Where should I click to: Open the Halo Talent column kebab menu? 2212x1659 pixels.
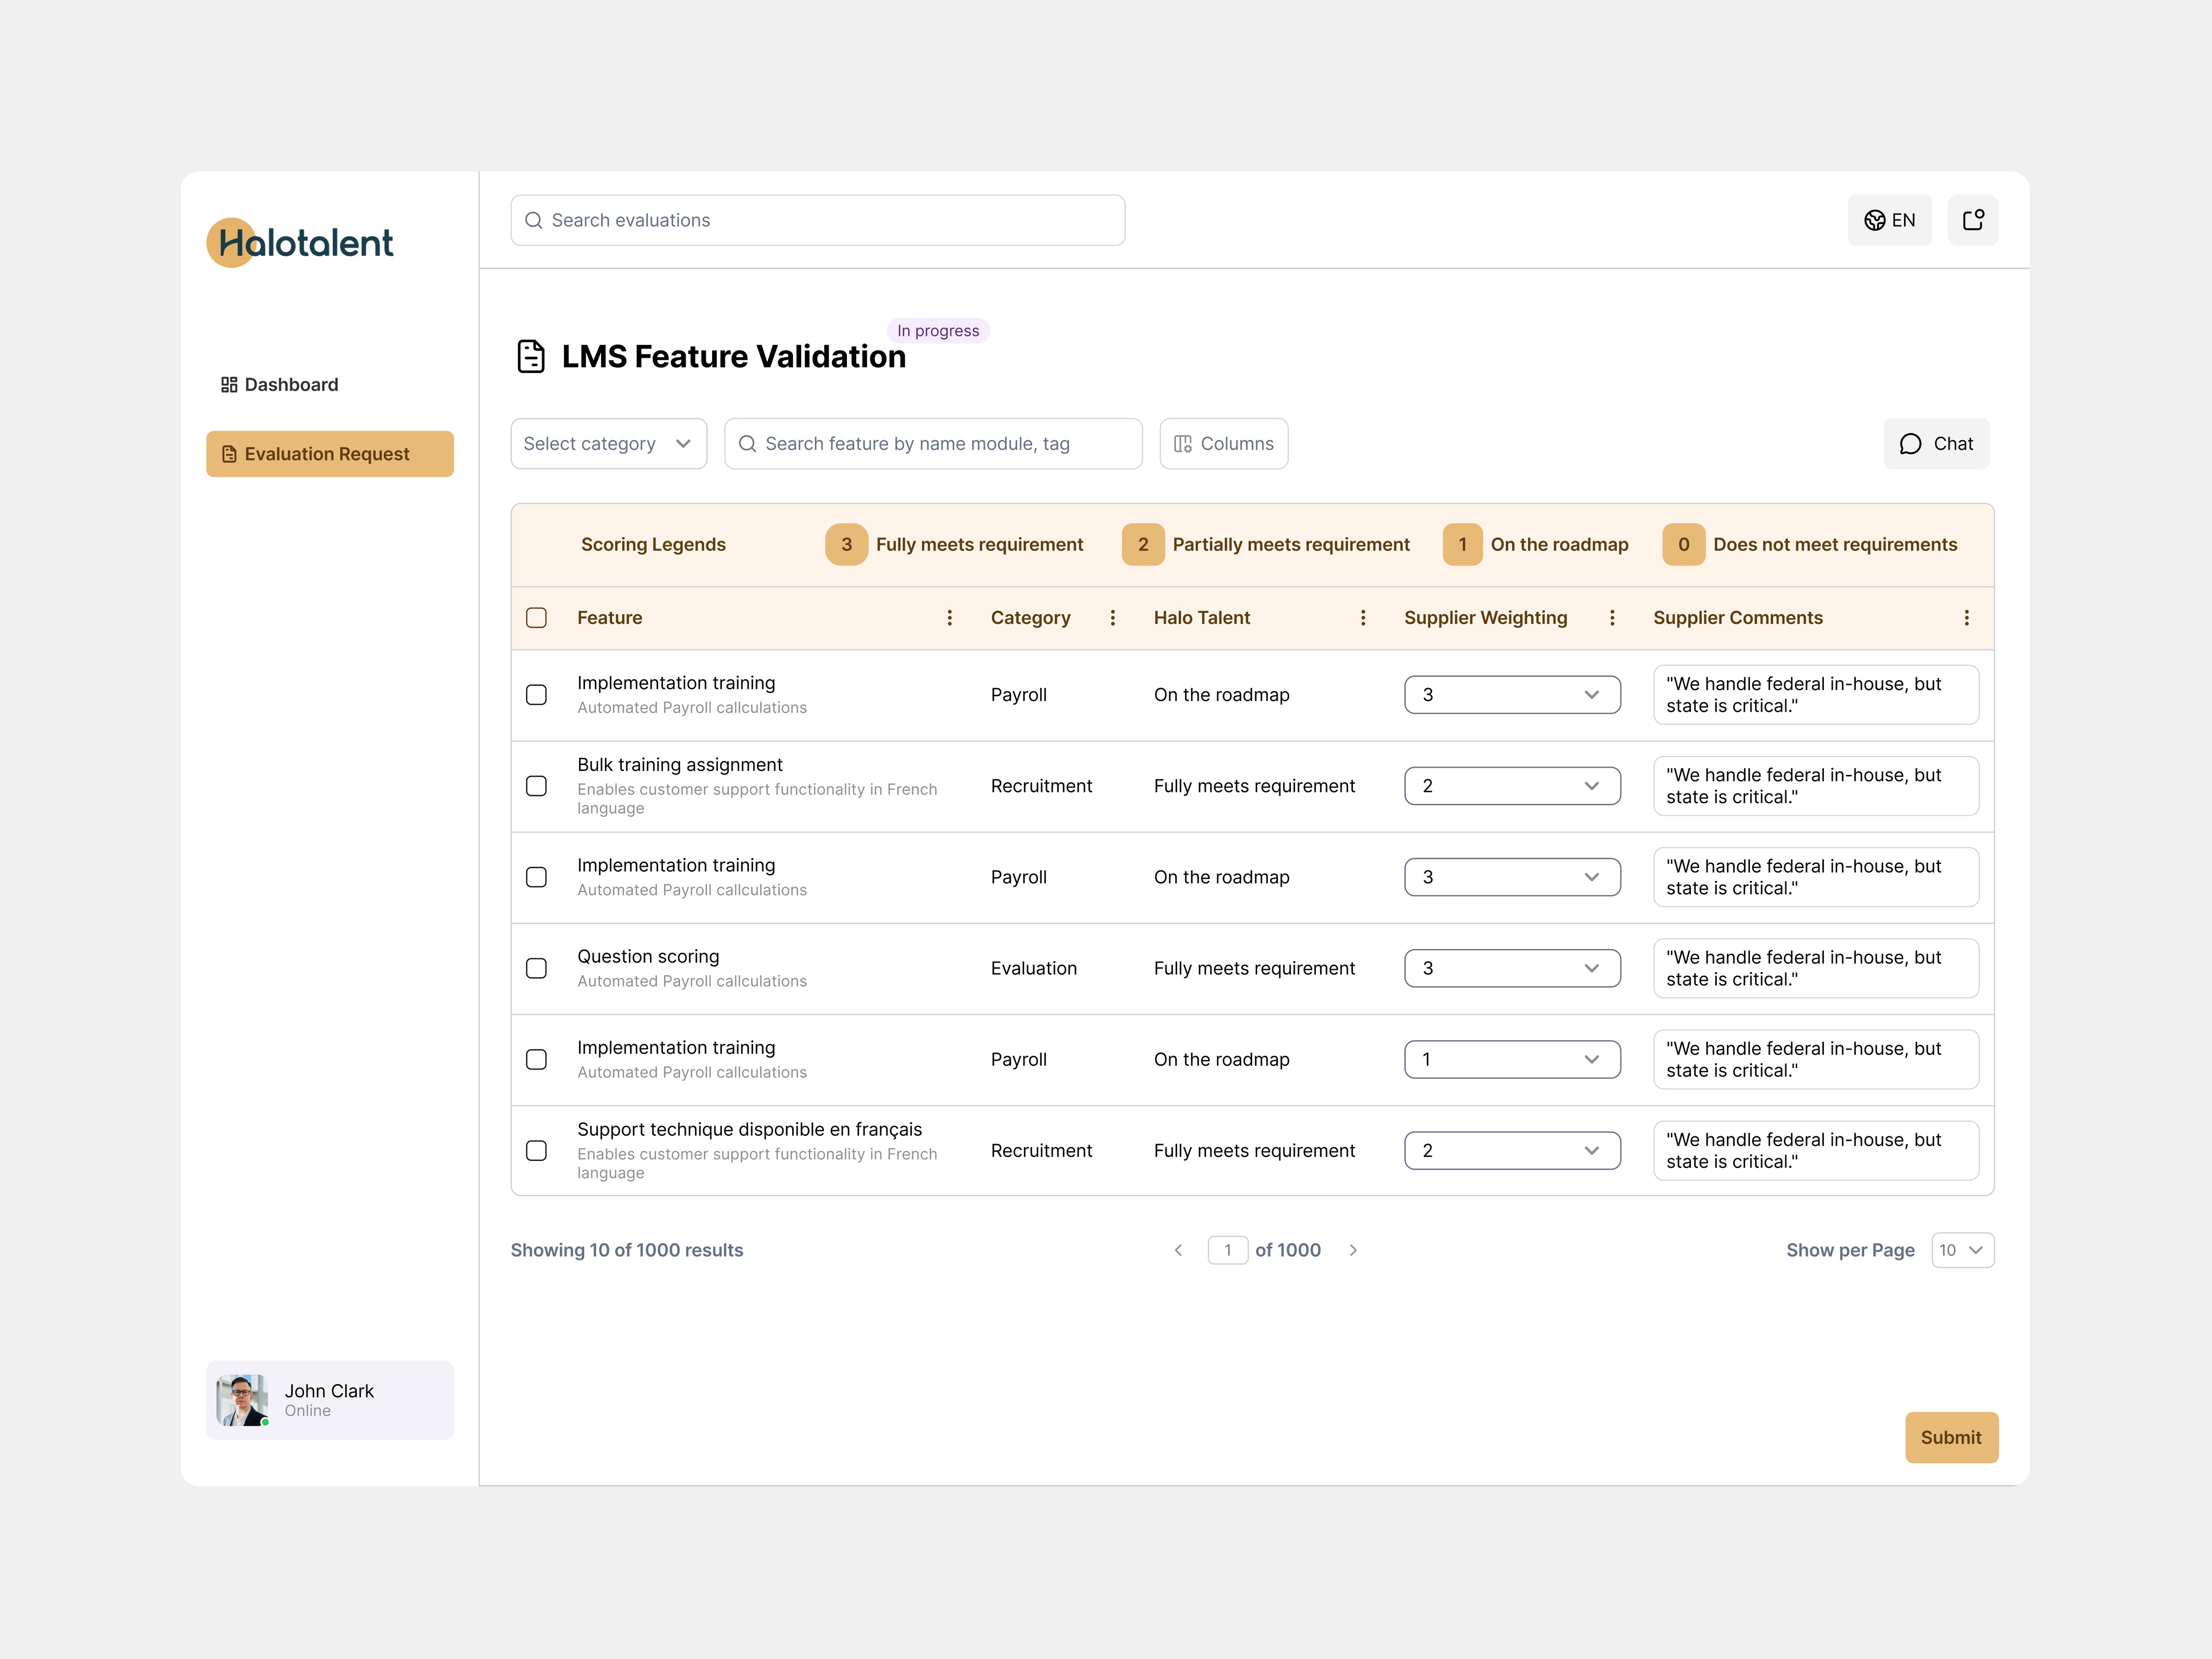[x=1362, y=618]
